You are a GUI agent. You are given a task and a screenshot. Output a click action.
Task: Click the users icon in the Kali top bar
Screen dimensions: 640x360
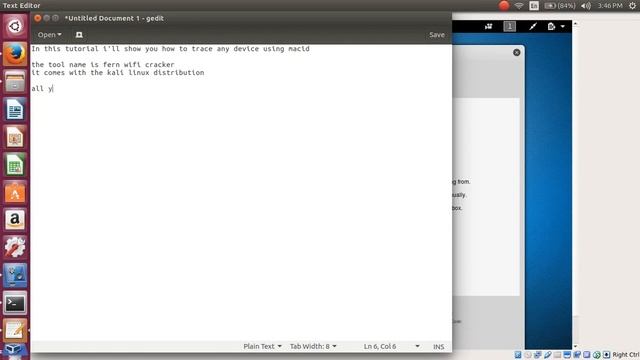[x=489, y=27]
